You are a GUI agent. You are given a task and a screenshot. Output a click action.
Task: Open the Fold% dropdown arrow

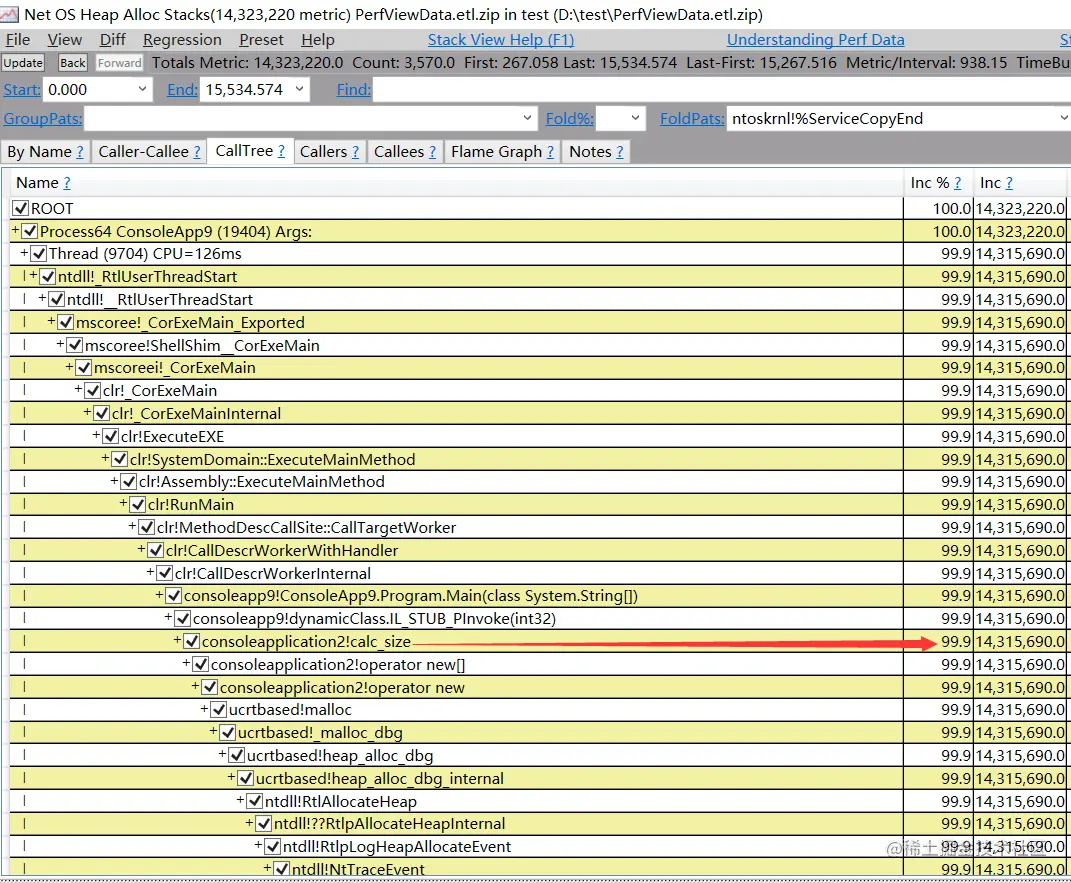click(x=635, y=118)
